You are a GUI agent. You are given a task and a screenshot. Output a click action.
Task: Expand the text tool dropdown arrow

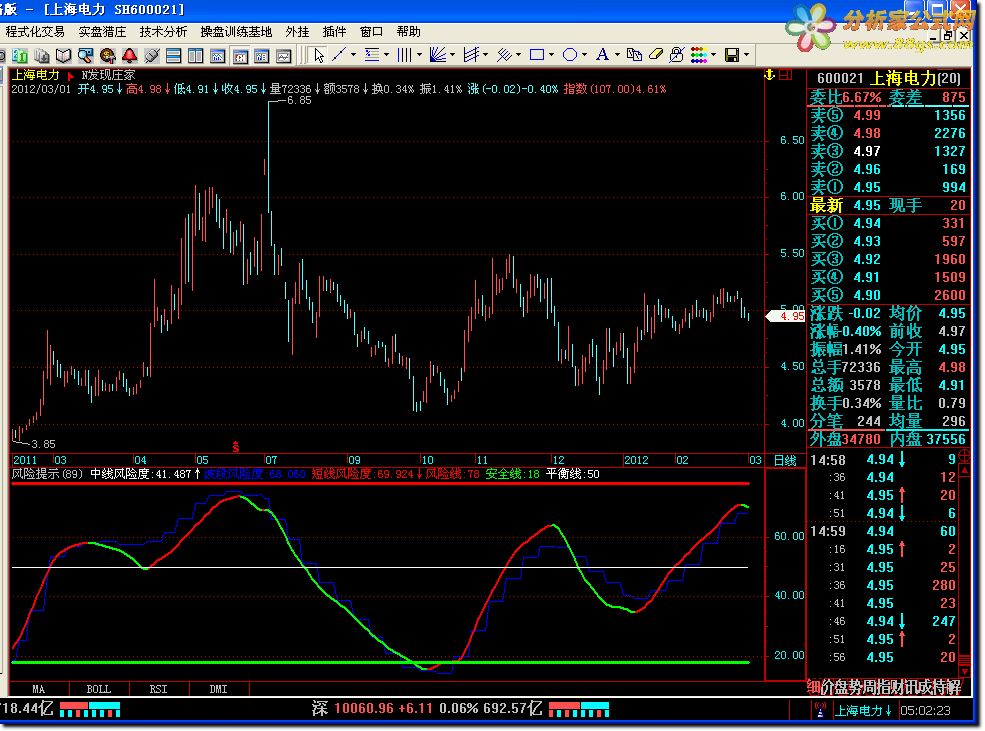coord(617,55)
